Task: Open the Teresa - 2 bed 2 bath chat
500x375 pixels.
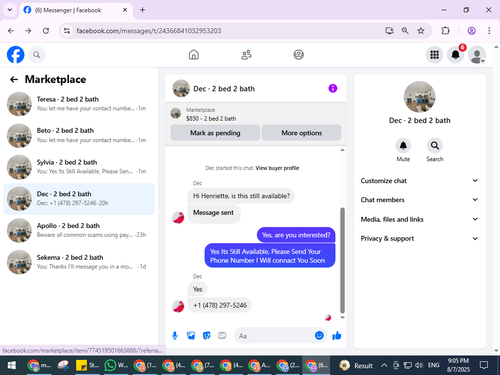Action: 79,104
